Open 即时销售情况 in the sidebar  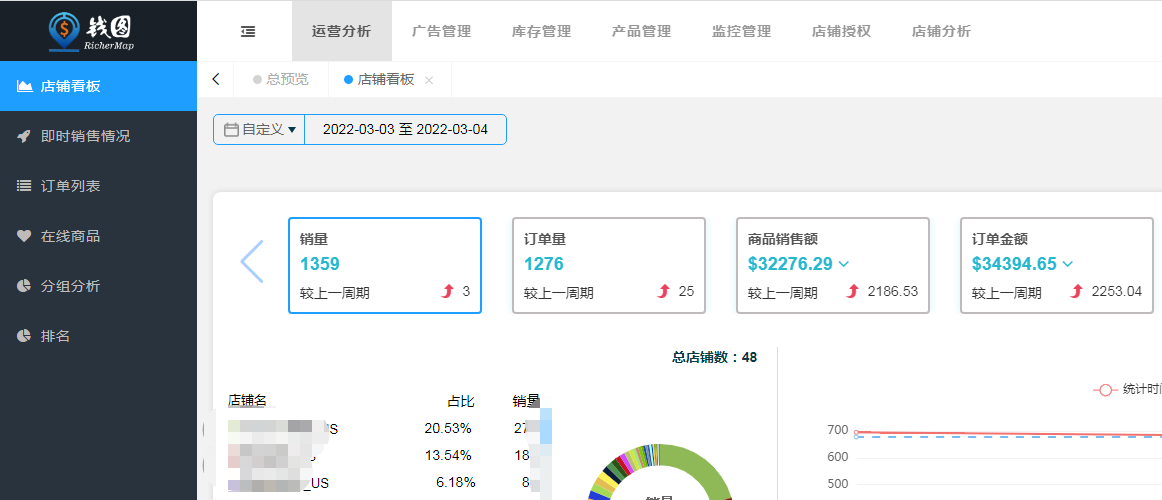[x=99, y=136]
